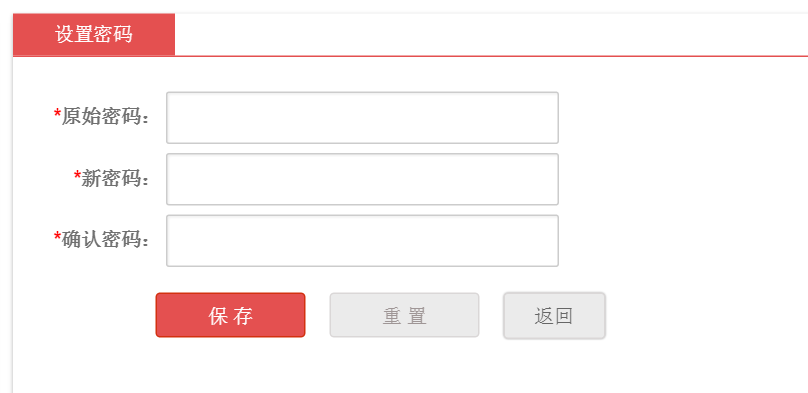This screenshot has width=808, height=393.
Task: Click the required asterisk beside 新密码
Action: (x=77, y=175)
